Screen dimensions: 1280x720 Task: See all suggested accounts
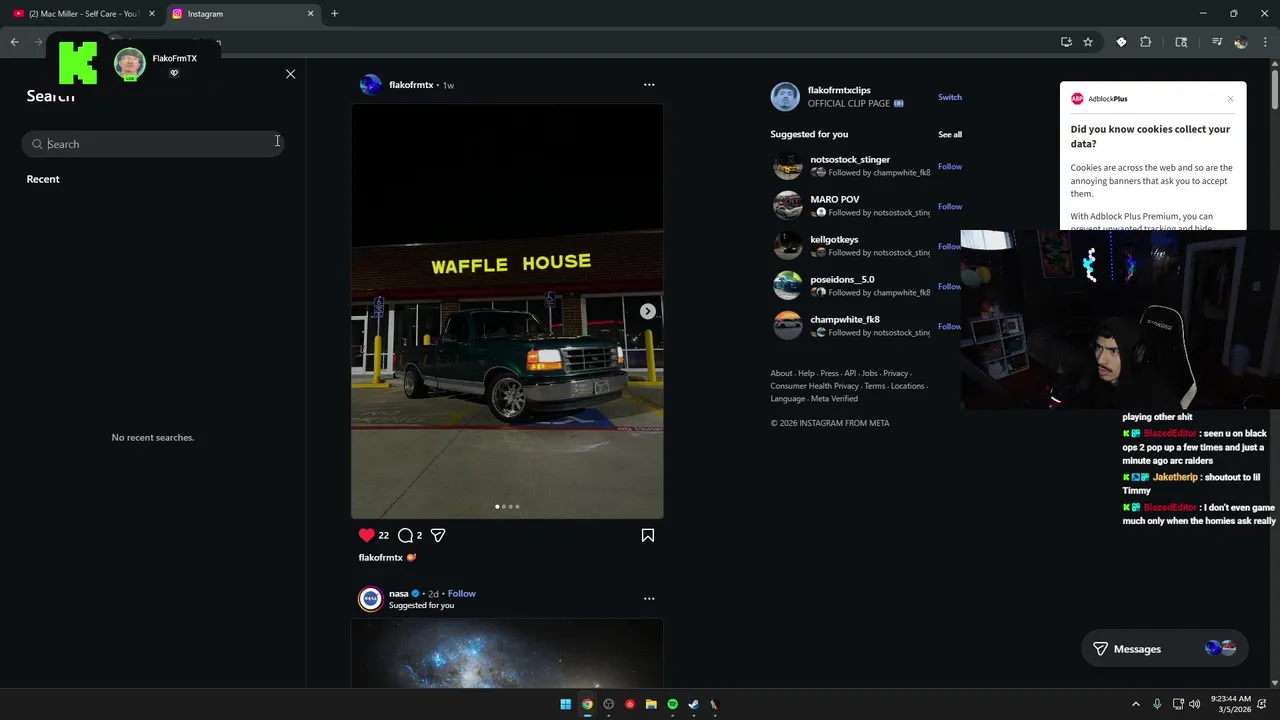(950, 134)
